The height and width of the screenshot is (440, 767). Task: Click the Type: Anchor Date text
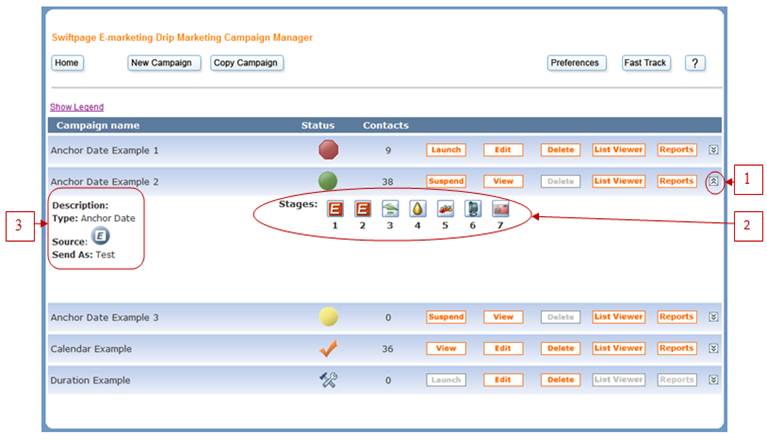(x=94, y=218)
